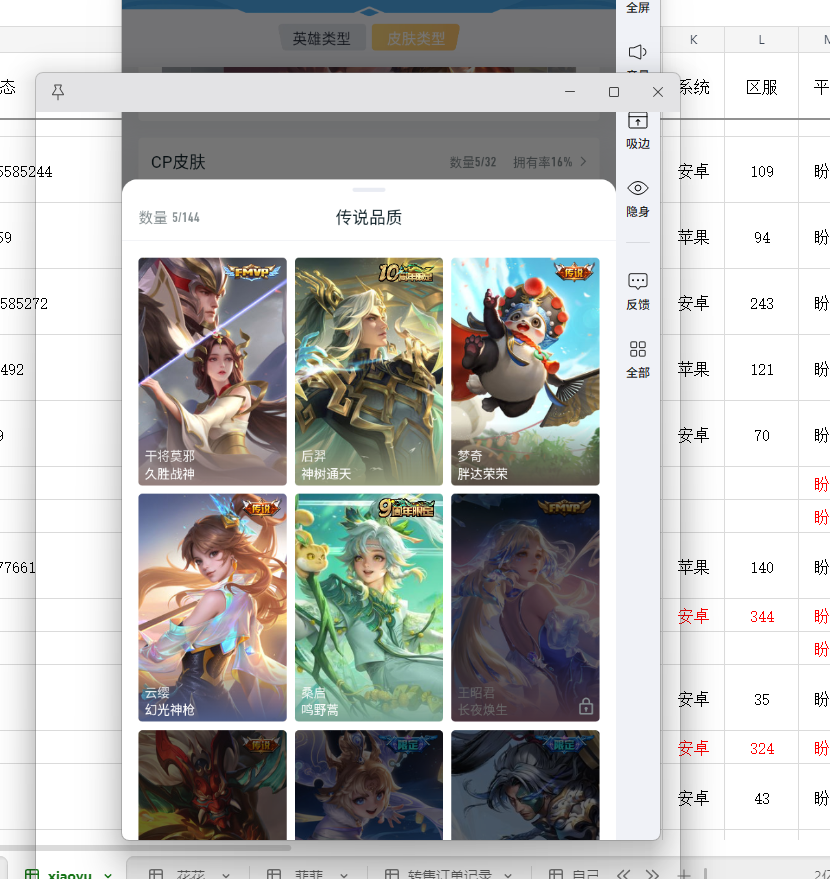Click the FMVP badge on 王昭君 card
The height and width of the screenshot is (879, 830).
(564, 507)
